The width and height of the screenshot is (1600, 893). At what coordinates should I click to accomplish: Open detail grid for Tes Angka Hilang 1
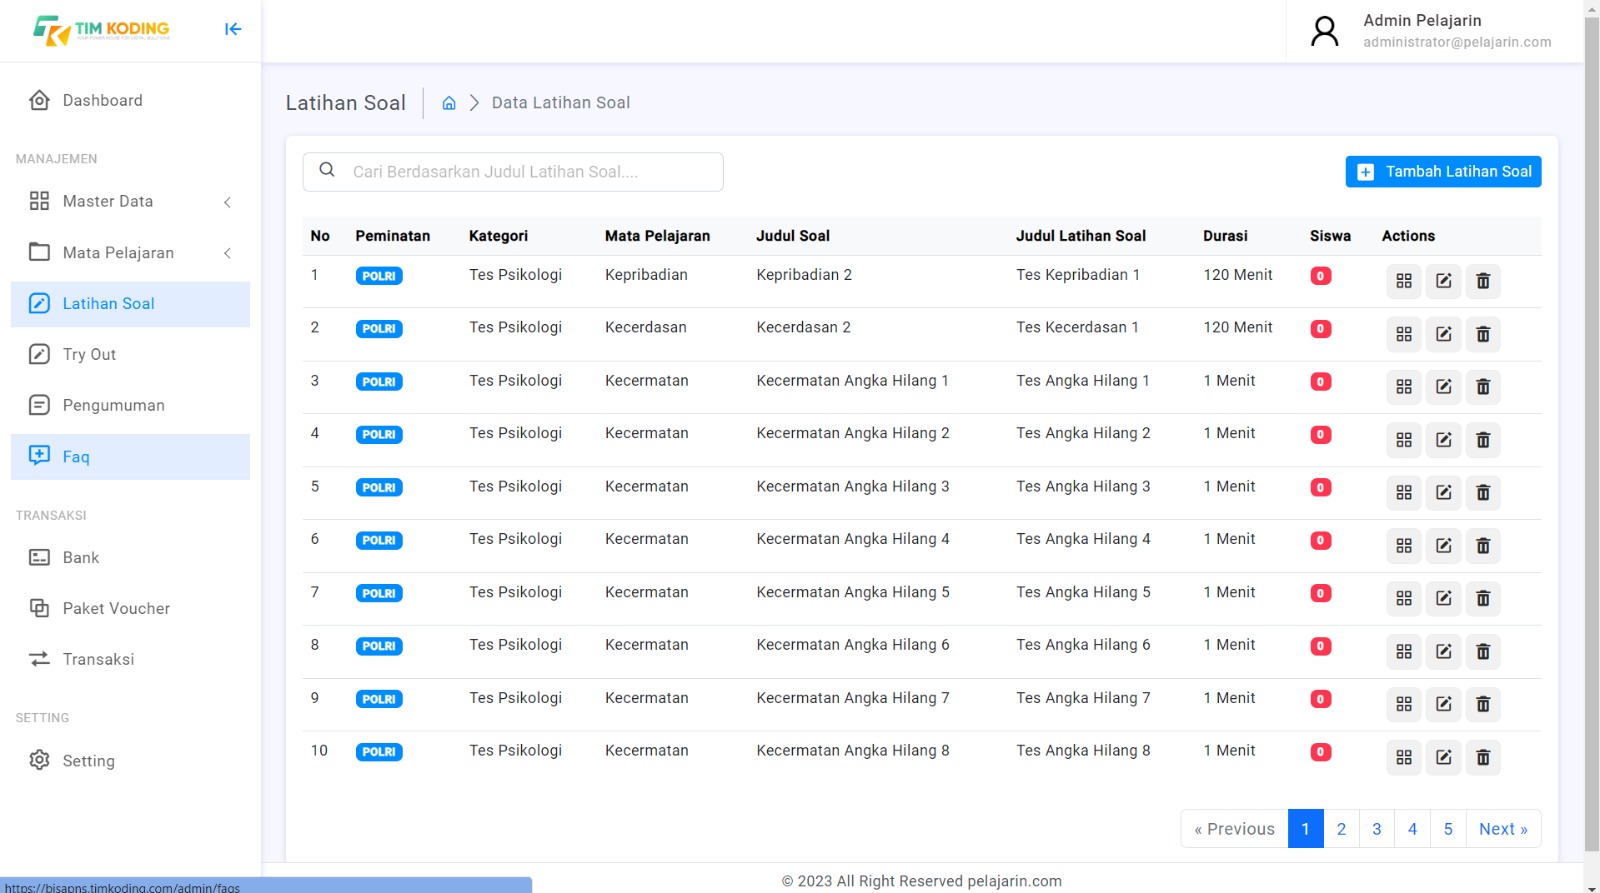click(x=1404, y=387)
